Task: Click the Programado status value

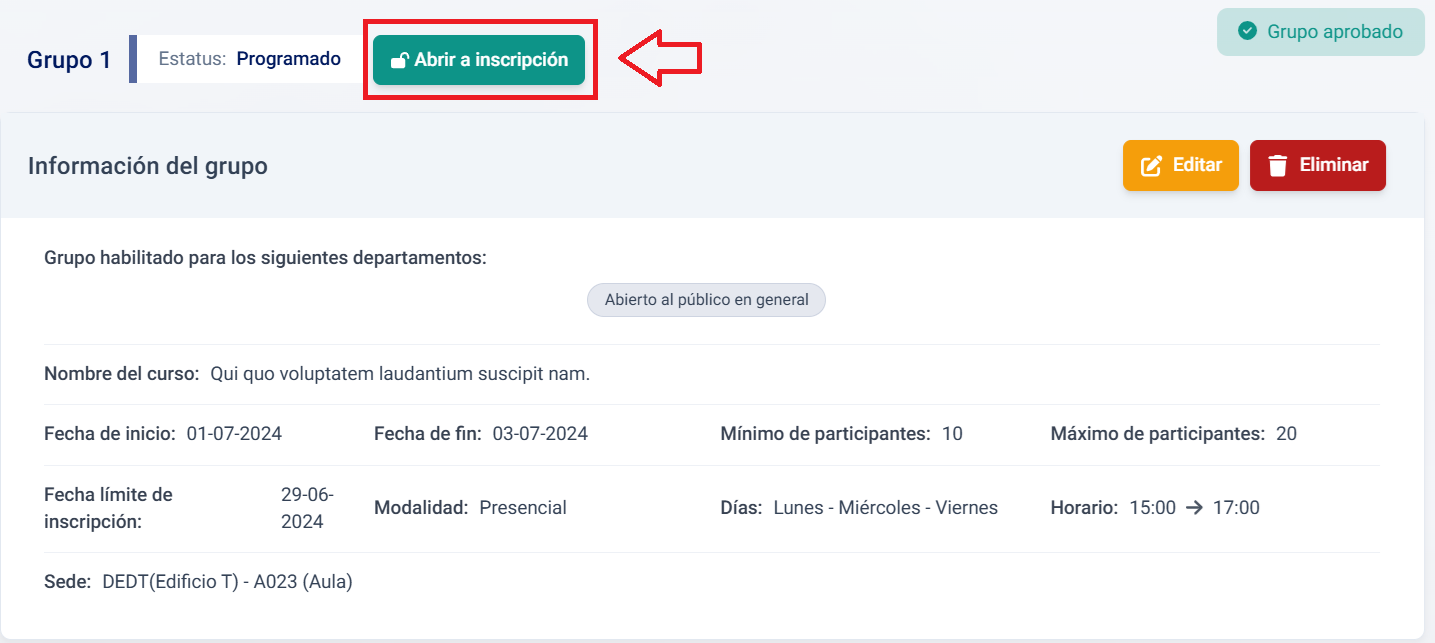Action: pyautogui.click(x=288, y=59)
